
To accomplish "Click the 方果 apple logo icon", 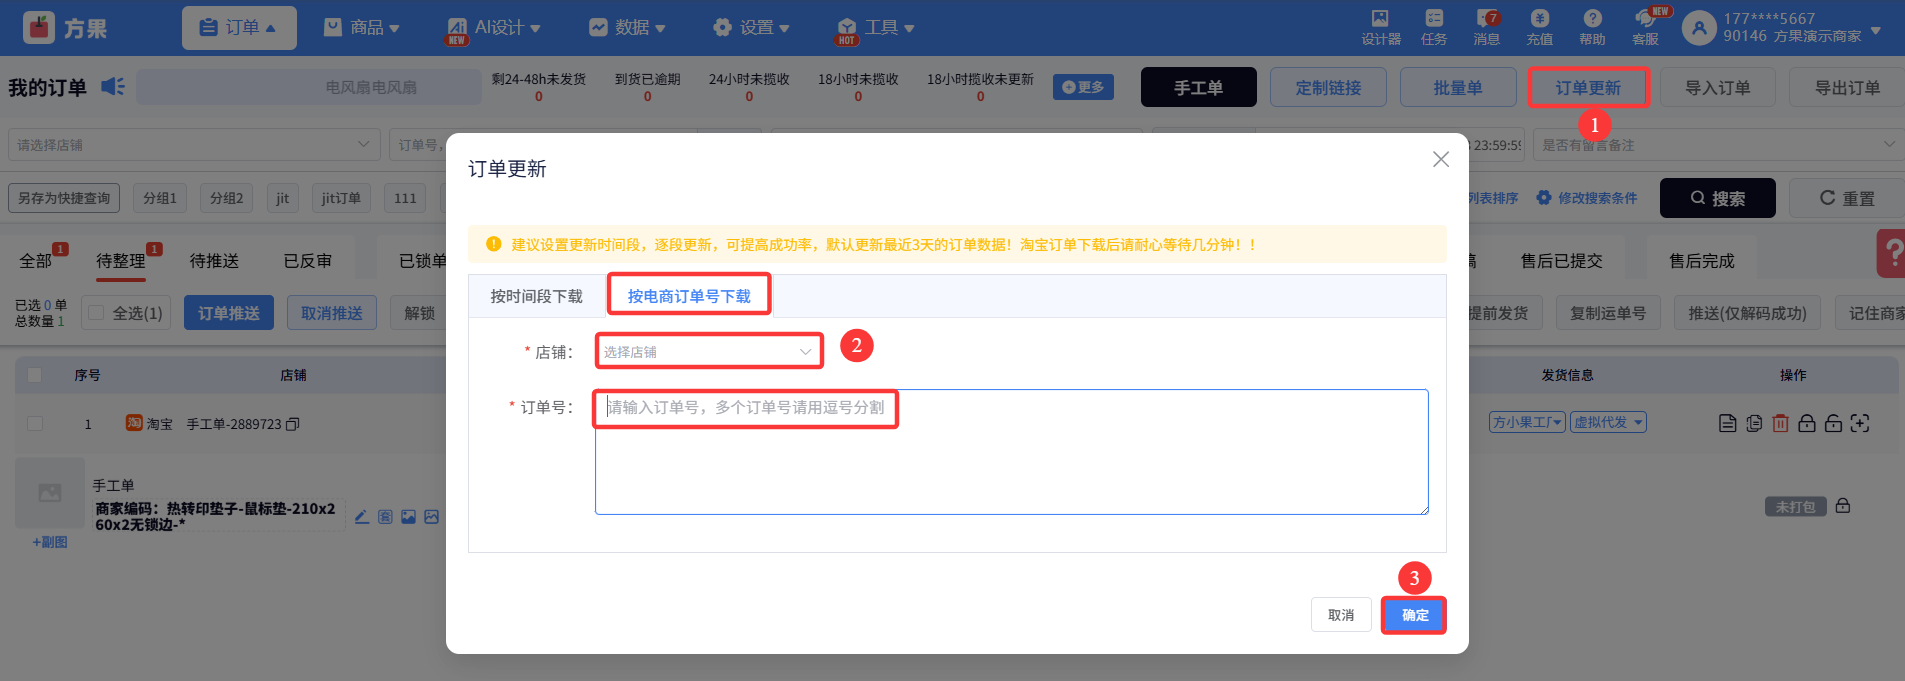I will [38, 27].
